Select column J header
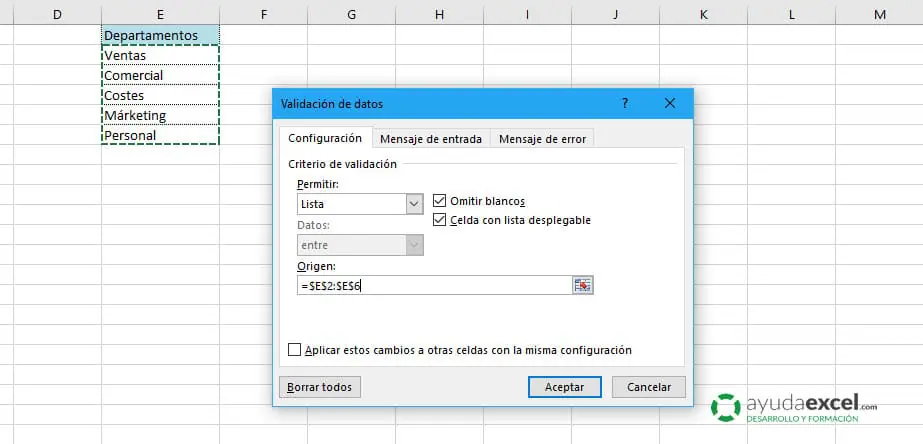This screenshot has width=923, height=444. coord(615,15)
